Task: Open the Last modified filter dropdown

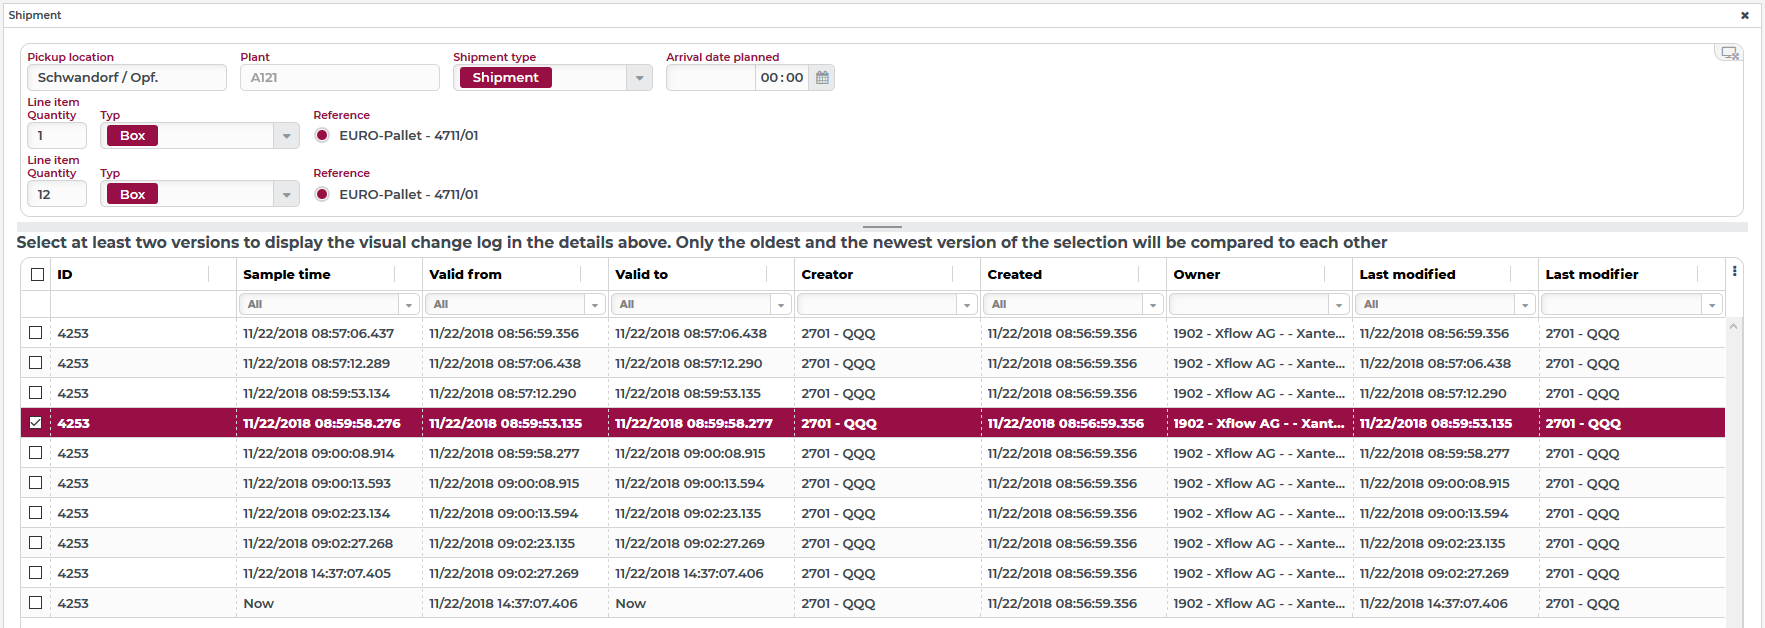Action: pos(1524,304)
